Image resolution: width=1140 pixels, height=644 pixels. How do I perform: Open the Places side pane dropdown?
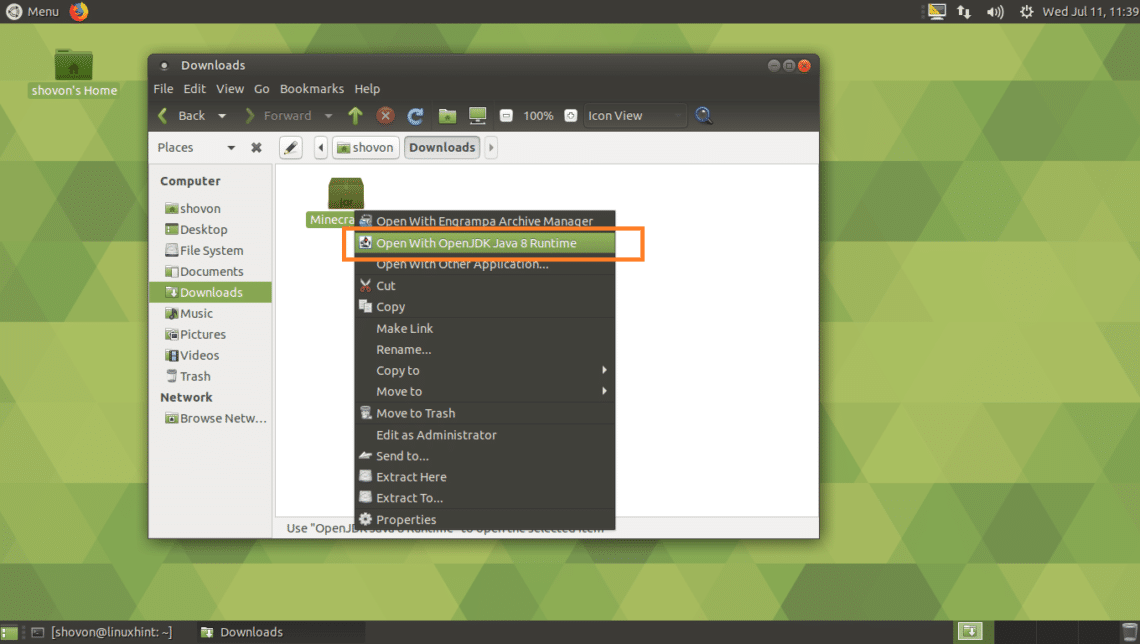coord(231,148)
